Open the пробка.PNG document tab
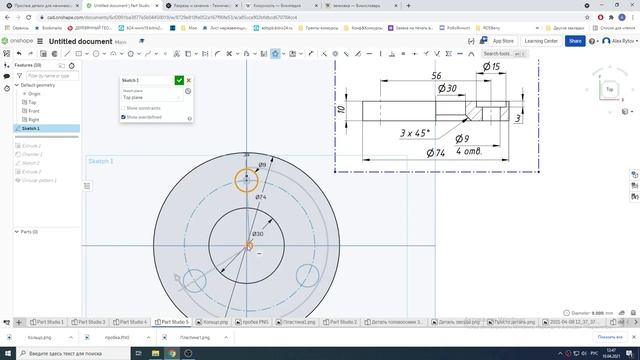640x360 pixels. [x=252, y=322]
